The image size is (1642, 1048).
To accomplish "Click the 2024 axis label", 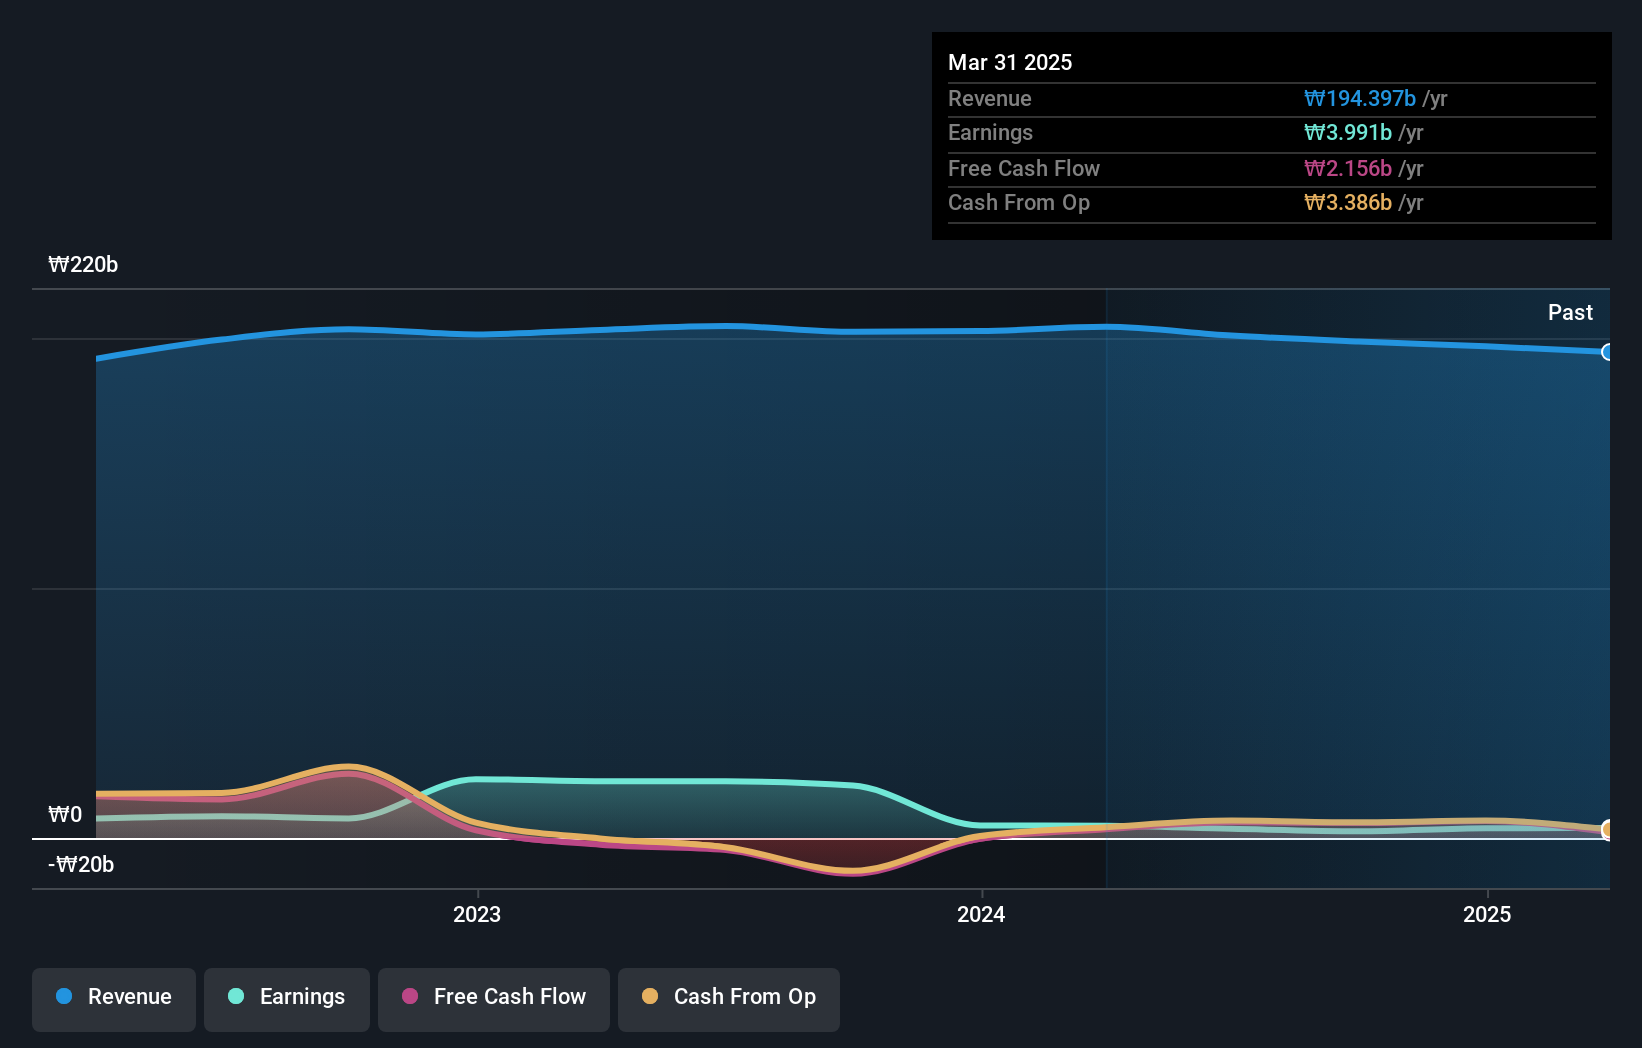I will 981,914.
